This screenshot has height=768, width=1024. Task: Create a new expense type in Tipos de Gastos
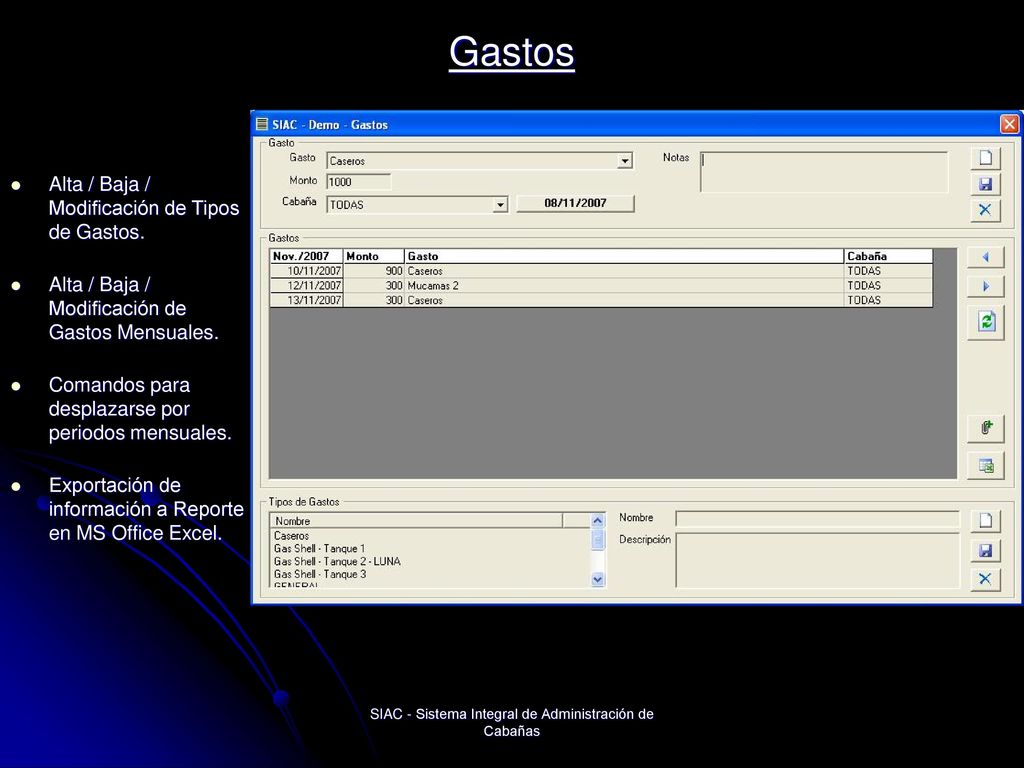click(985, 520)
